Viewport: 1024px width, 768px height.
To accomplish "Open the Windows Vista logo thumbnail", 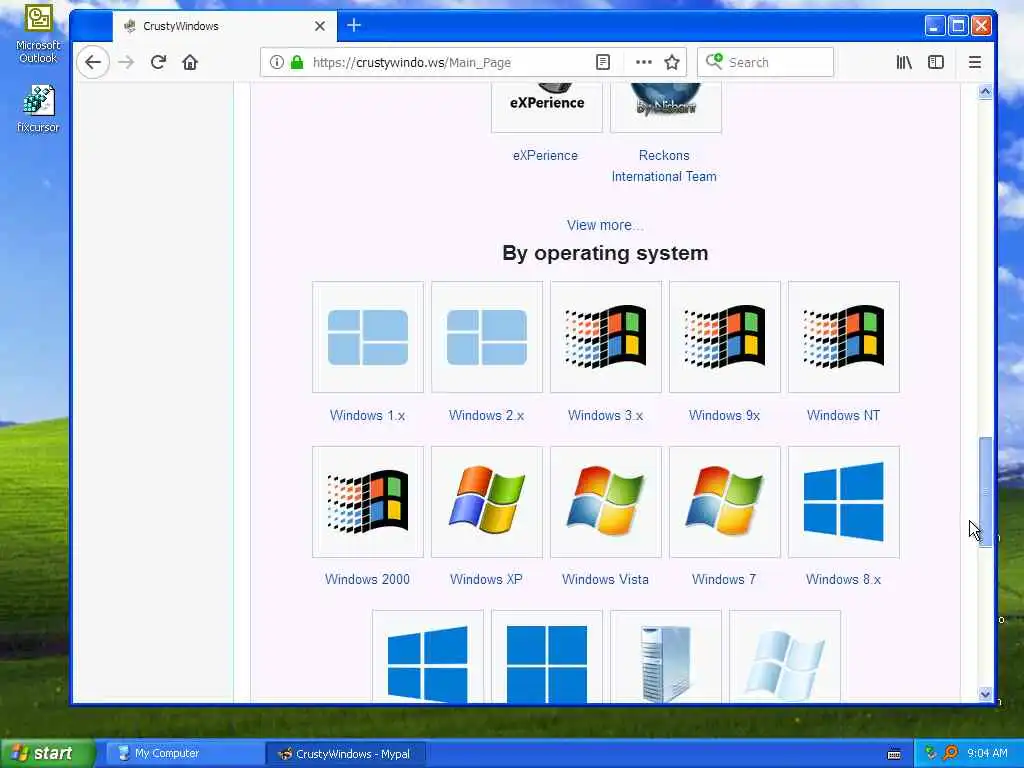I will [x=606, y=502].
